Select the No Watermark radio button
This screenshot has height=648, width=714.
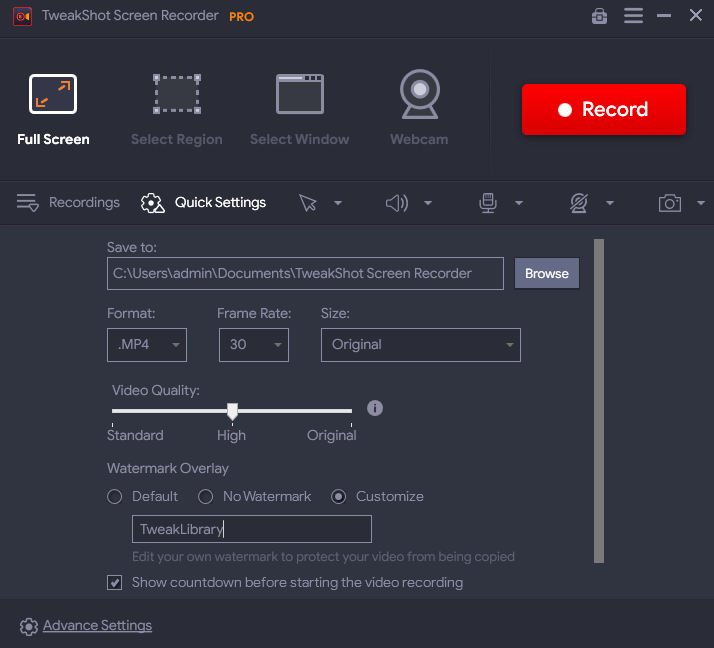(205, 496)
